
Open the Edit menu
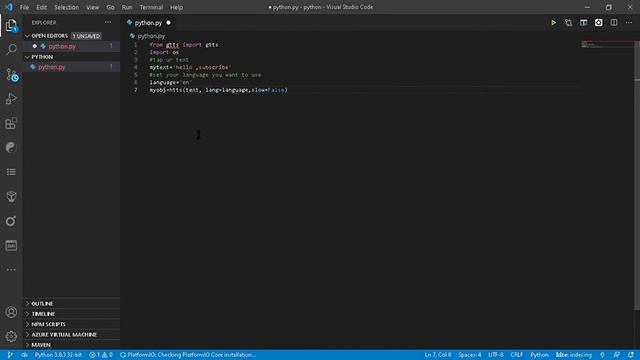[41, 7]
